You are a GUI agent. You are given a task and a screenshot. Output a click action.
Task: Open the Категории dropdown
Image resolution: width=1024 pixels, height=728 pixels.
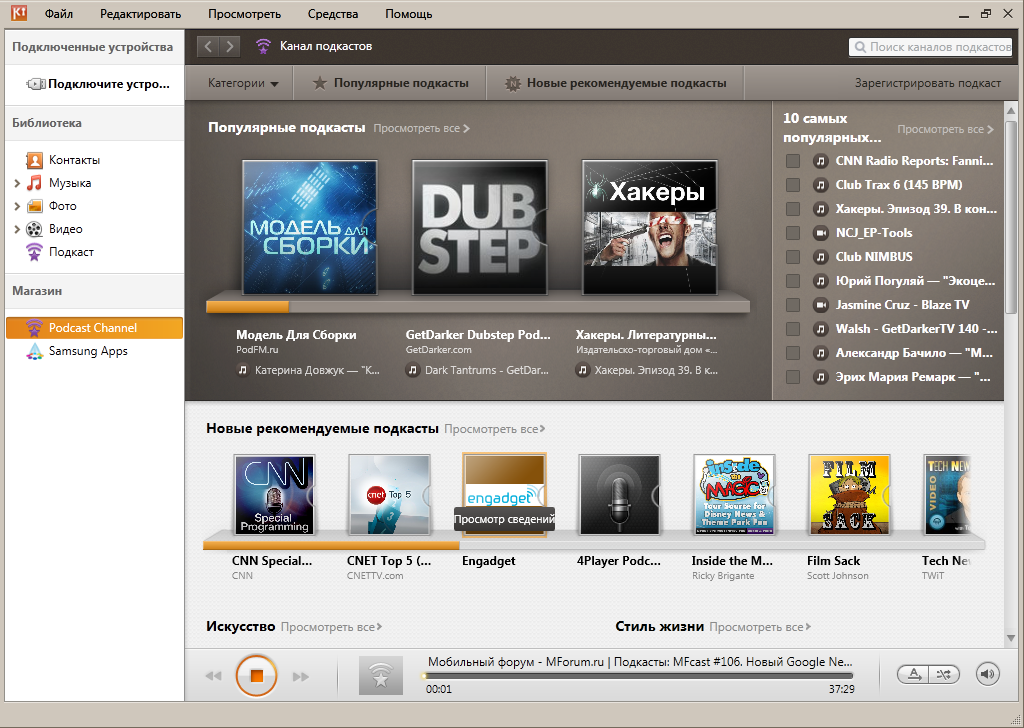[243, 83]
